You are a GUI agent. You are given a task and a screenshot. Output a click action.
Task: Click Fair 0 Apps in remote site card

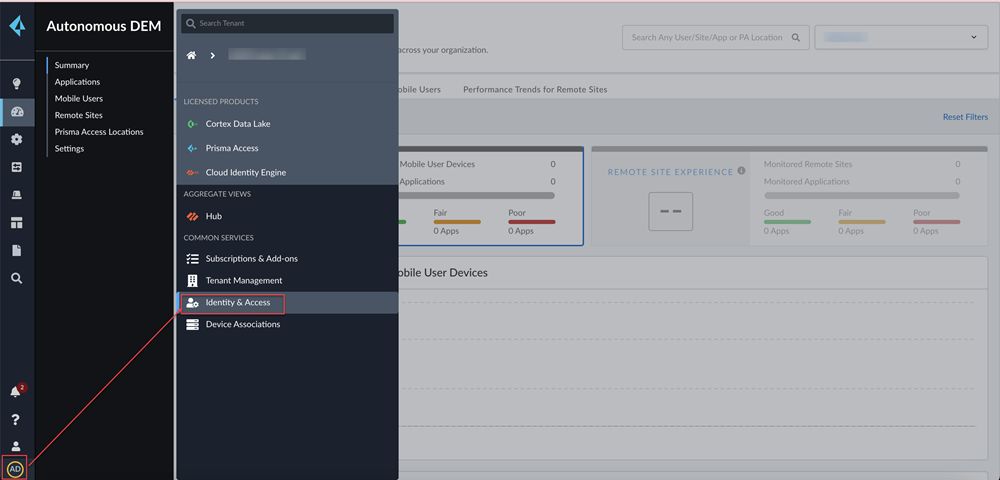click(862, 222)
